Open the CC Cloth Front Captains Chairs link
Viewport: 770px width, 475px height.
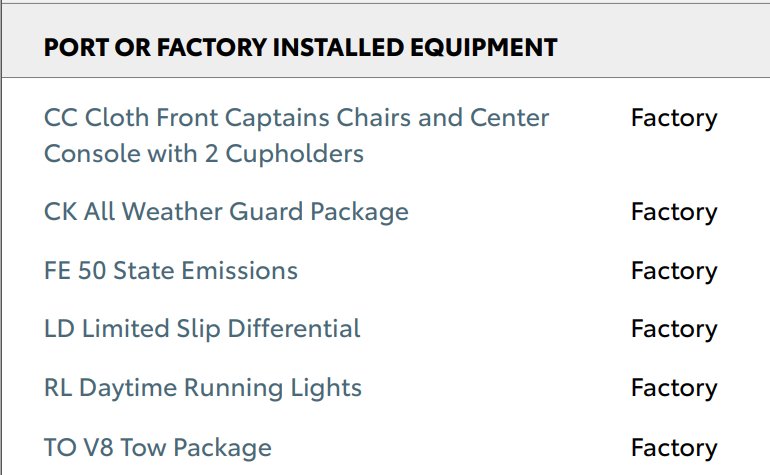point(296,135)
